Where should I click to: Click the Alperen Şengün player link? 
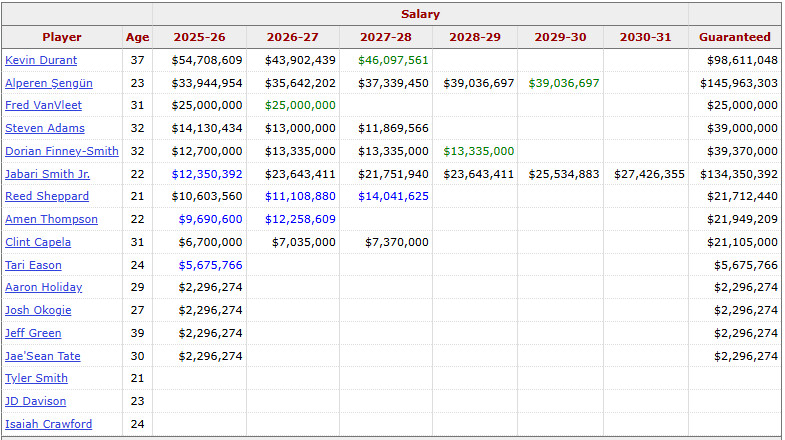coord(49,83)
